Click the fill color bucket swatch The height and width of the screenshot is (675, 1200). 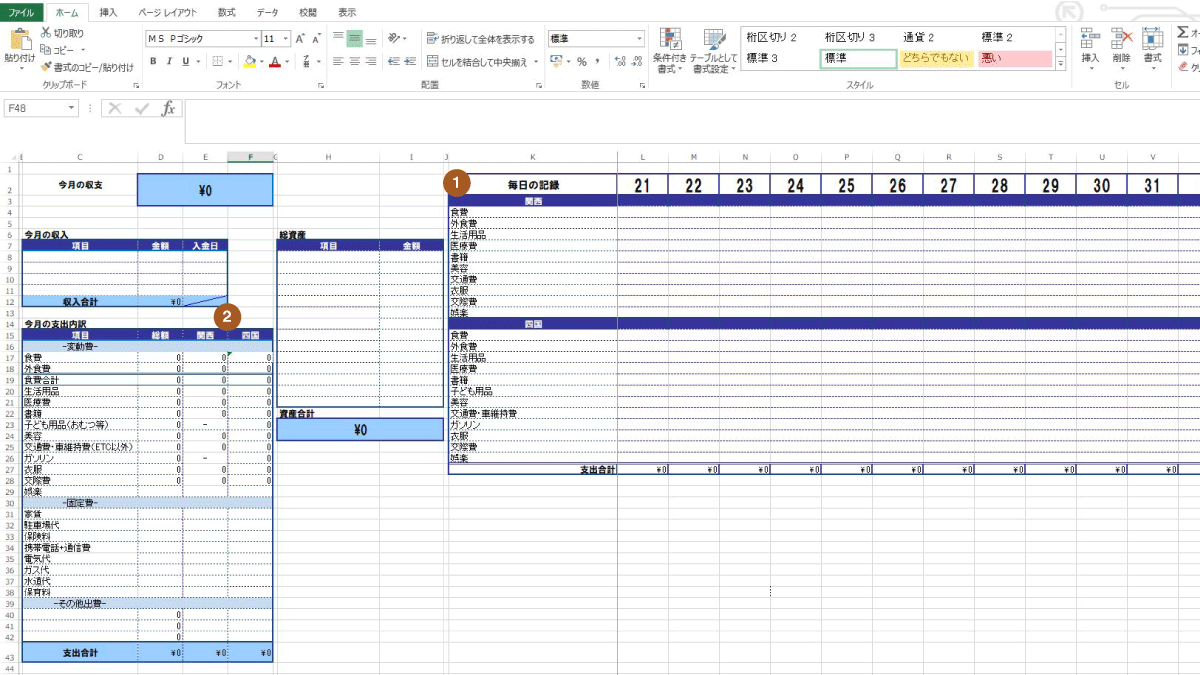(249, 61)
